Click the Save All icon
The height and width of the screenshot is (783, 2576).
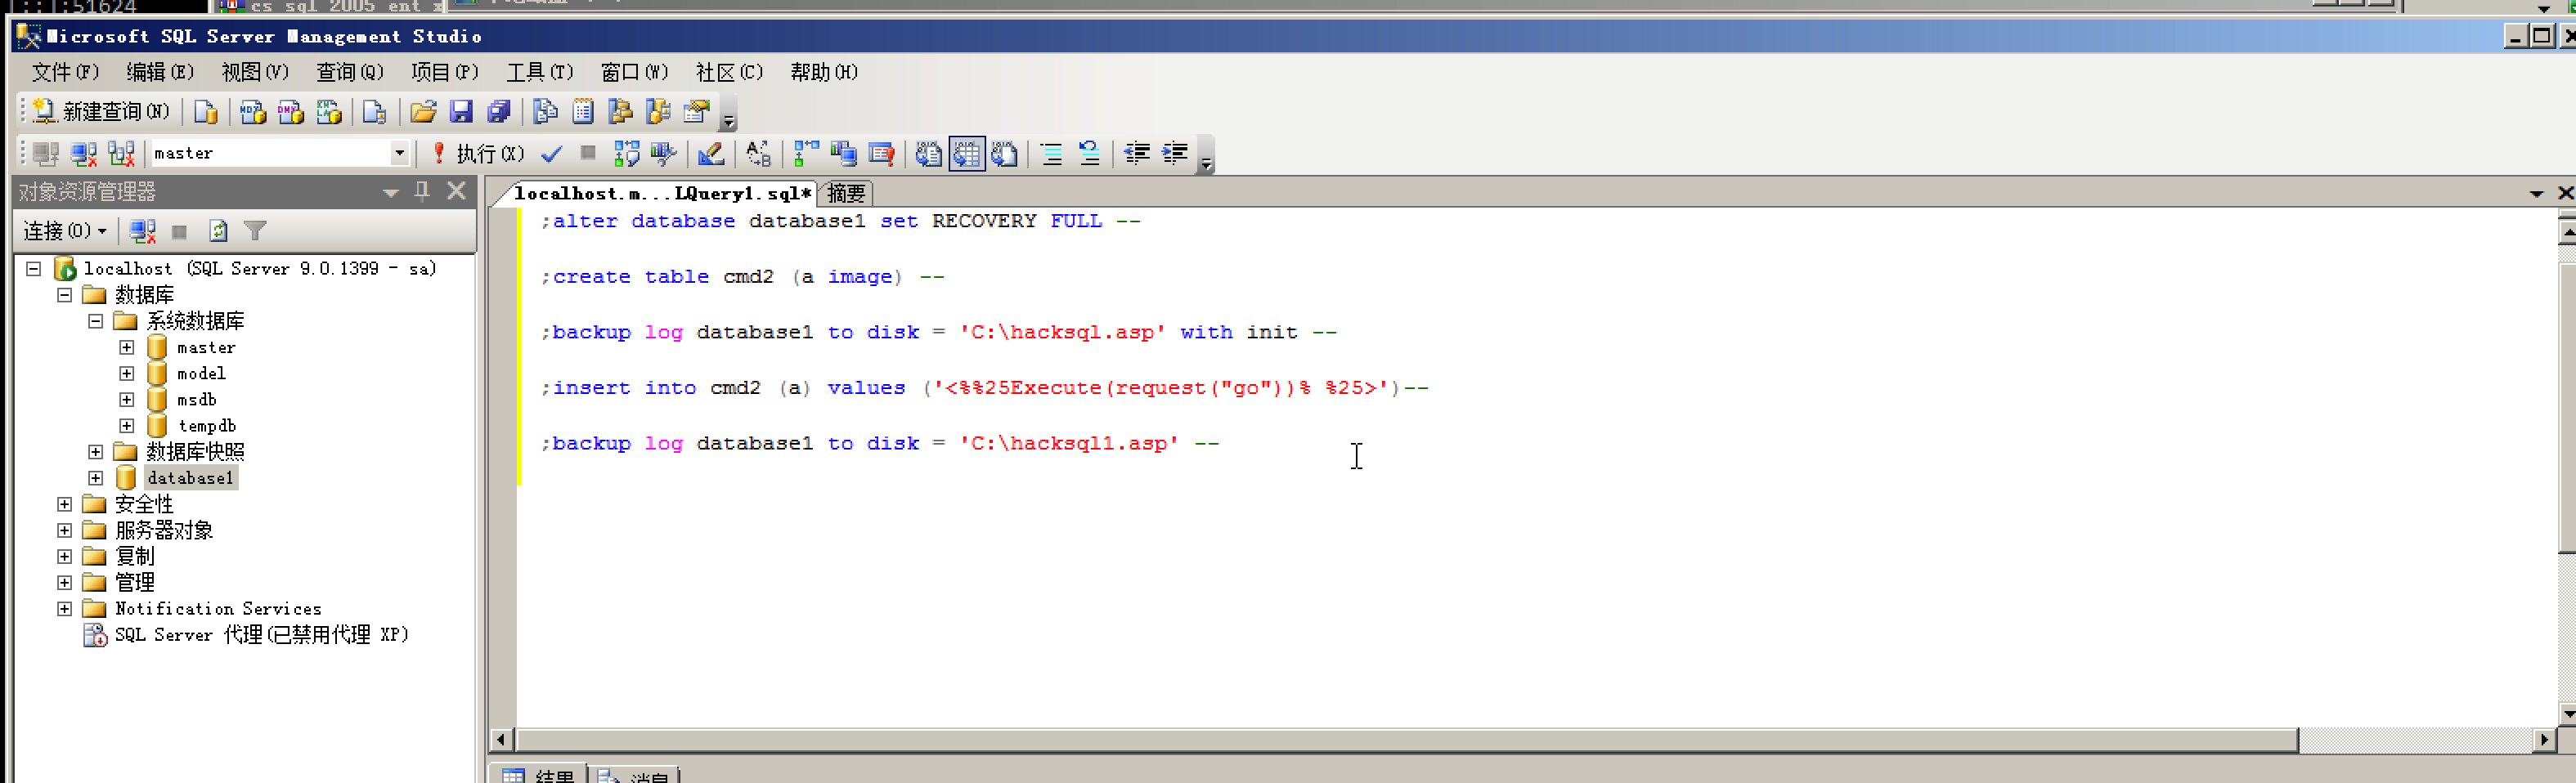[x=499, y=111]
